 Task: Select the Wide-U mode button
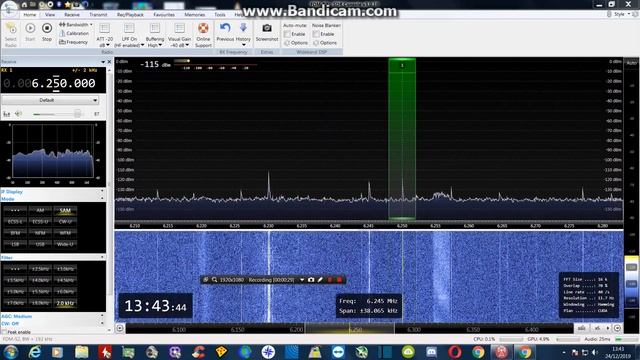click(65, 244)
